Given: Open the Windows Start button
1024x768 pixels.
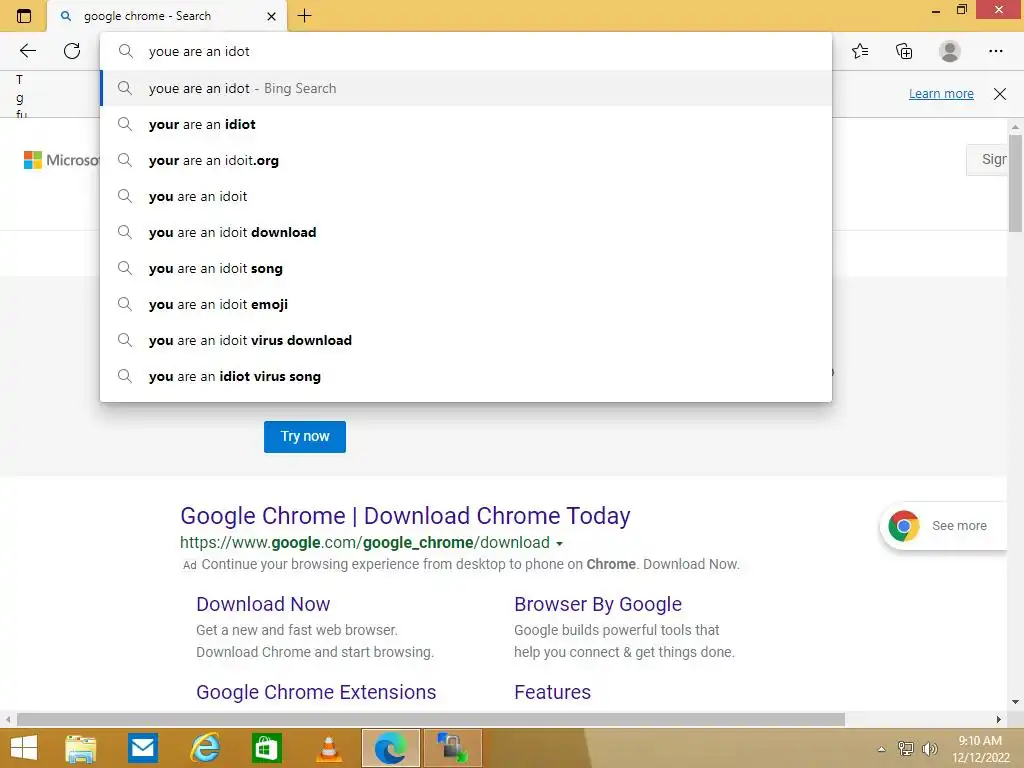Looking at the screenshot, I should [24, 748].
